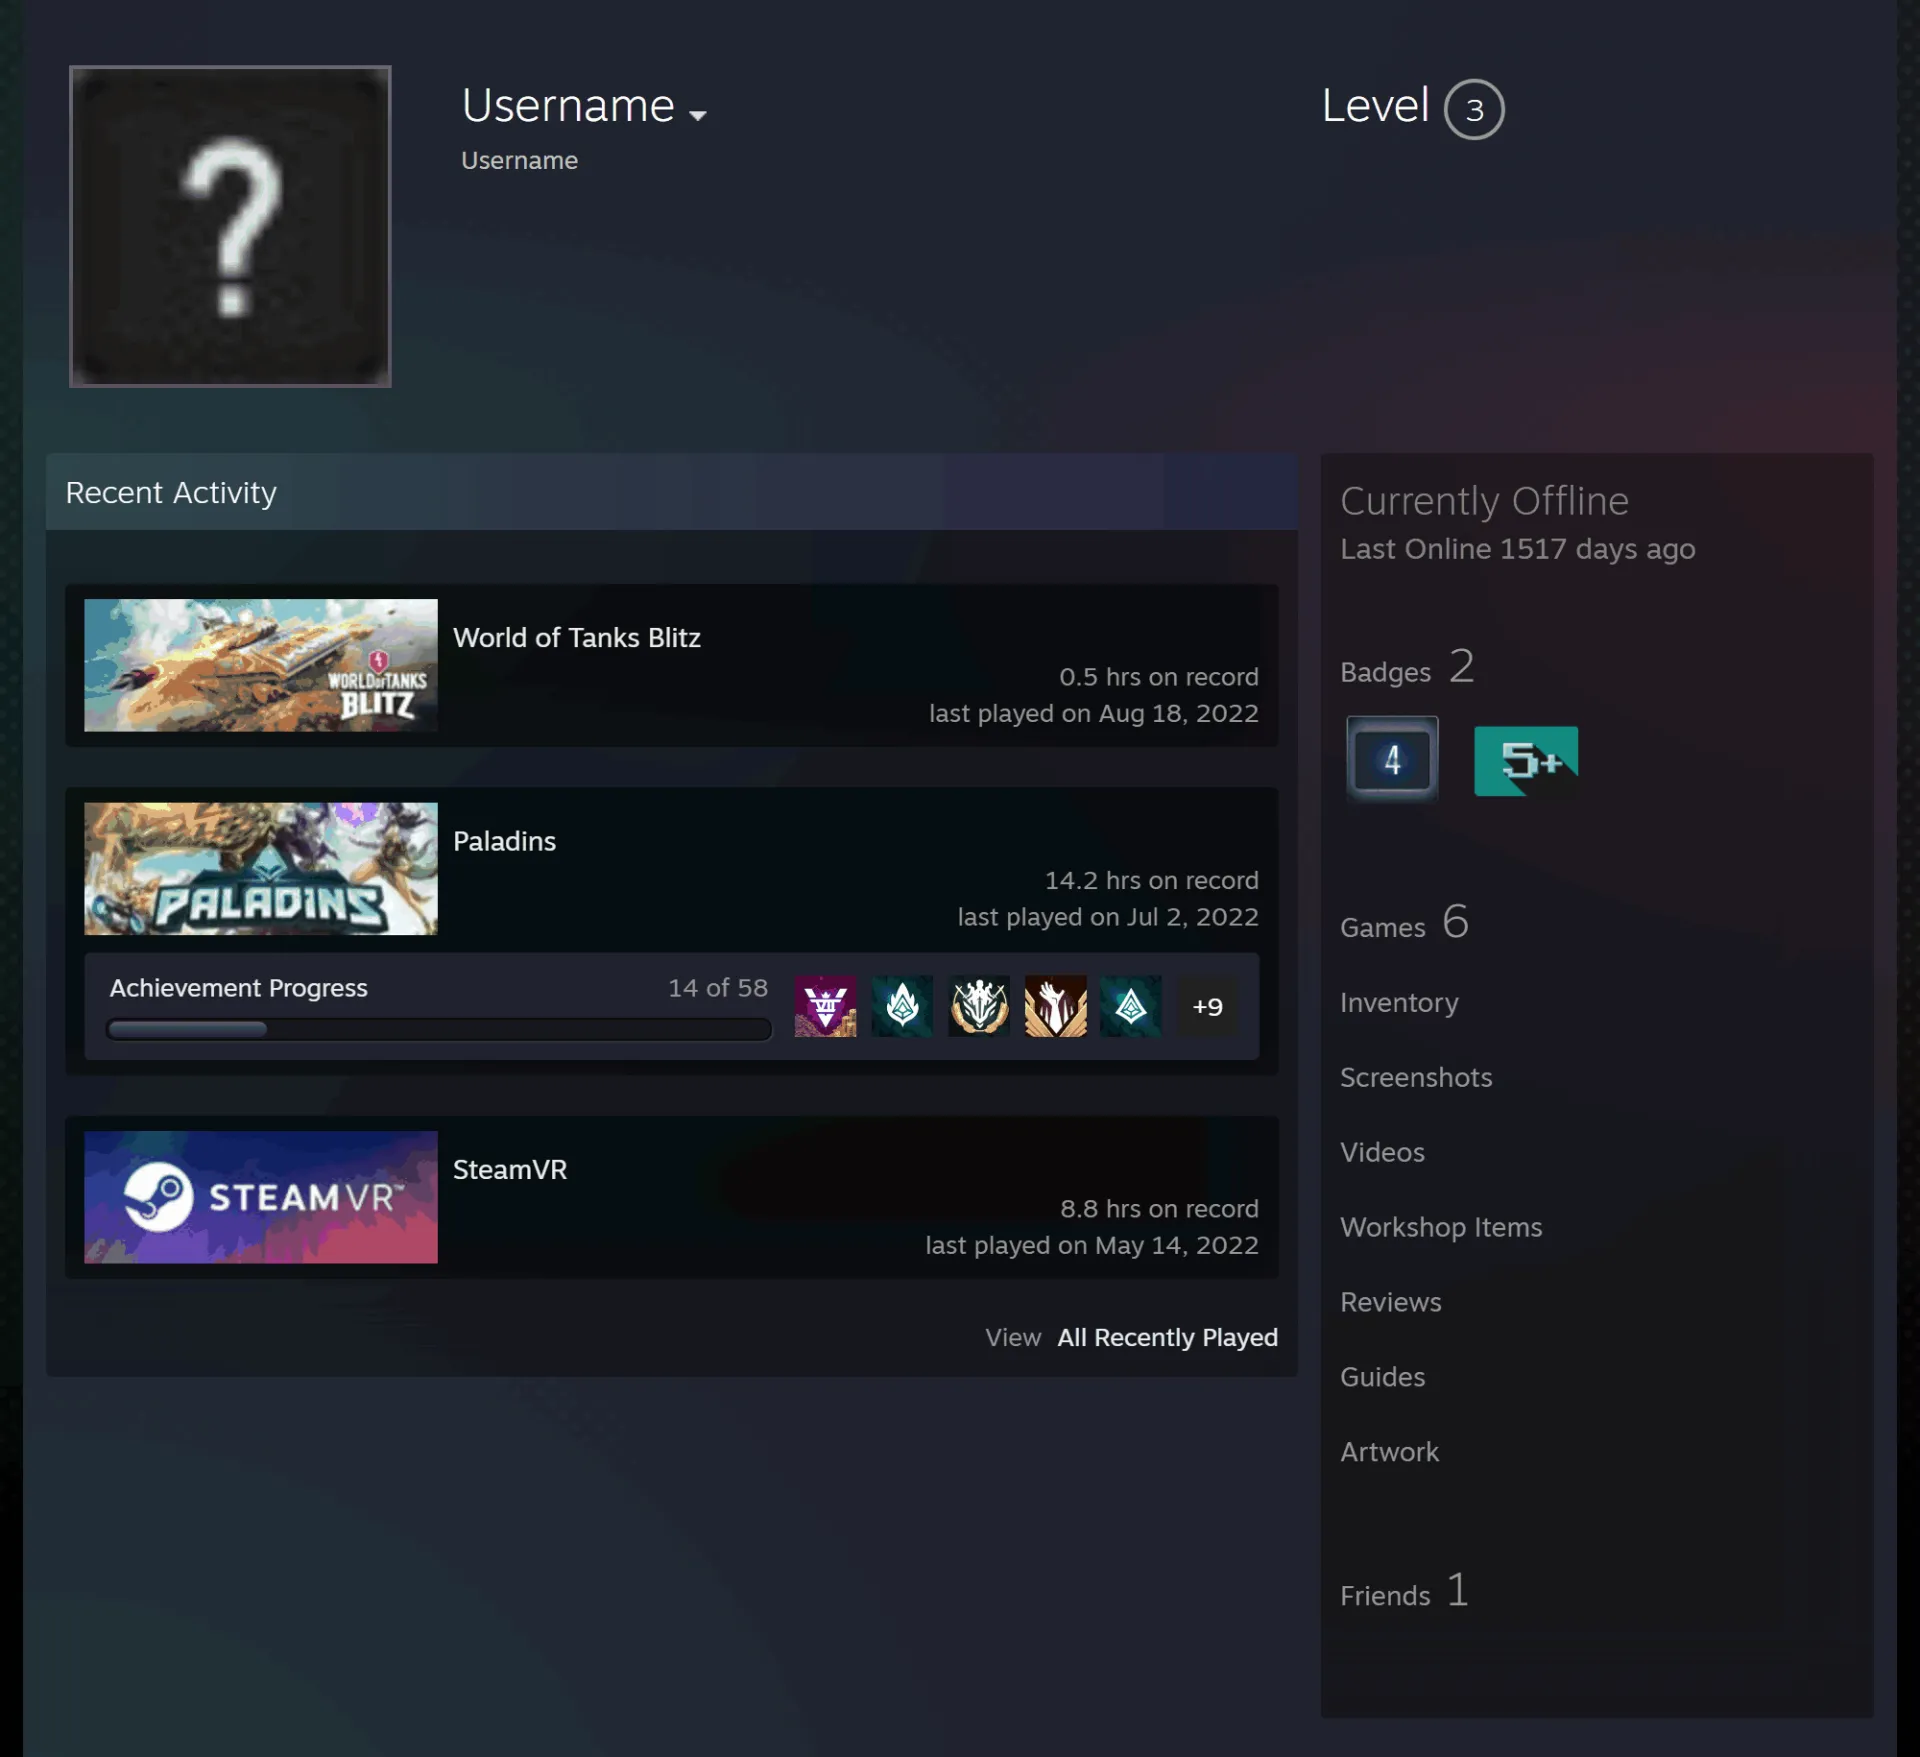Screen dimensions: 1920x1757
Task: Click '8.8 hrs on record' text
Action: [x=1159, y=1208]
